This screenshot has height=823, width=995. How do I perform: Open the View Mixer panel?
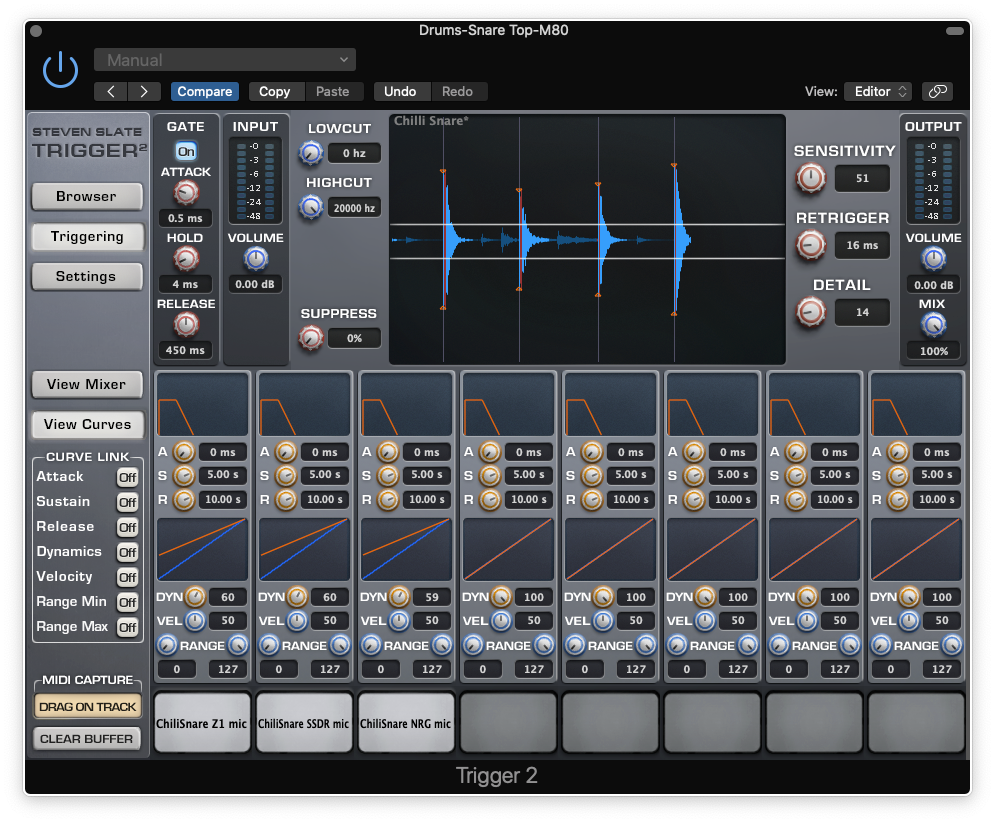pos(86,384)
